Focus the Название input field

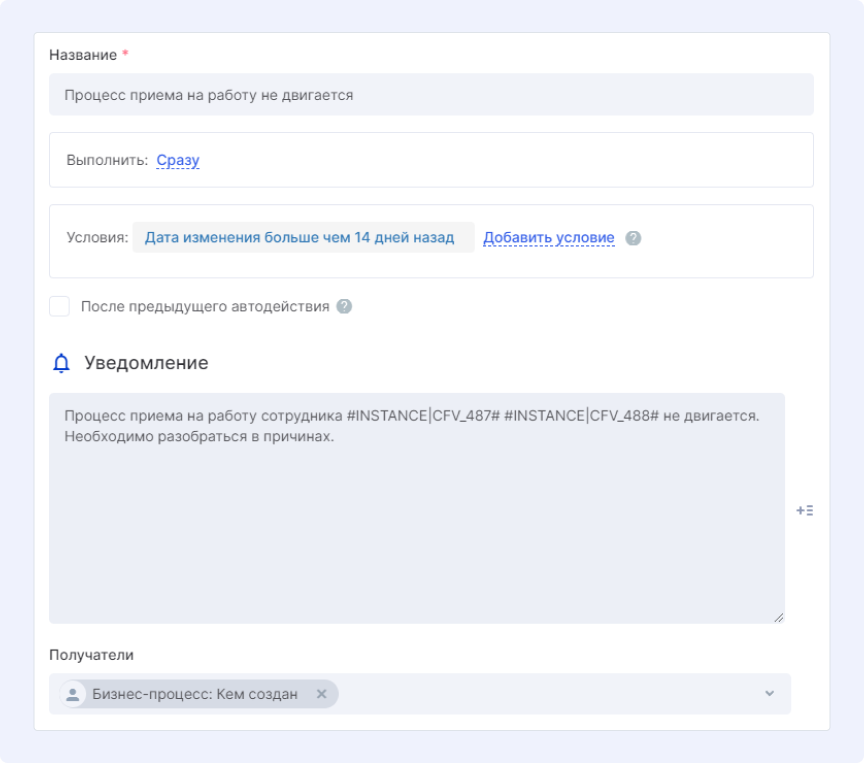431,95
